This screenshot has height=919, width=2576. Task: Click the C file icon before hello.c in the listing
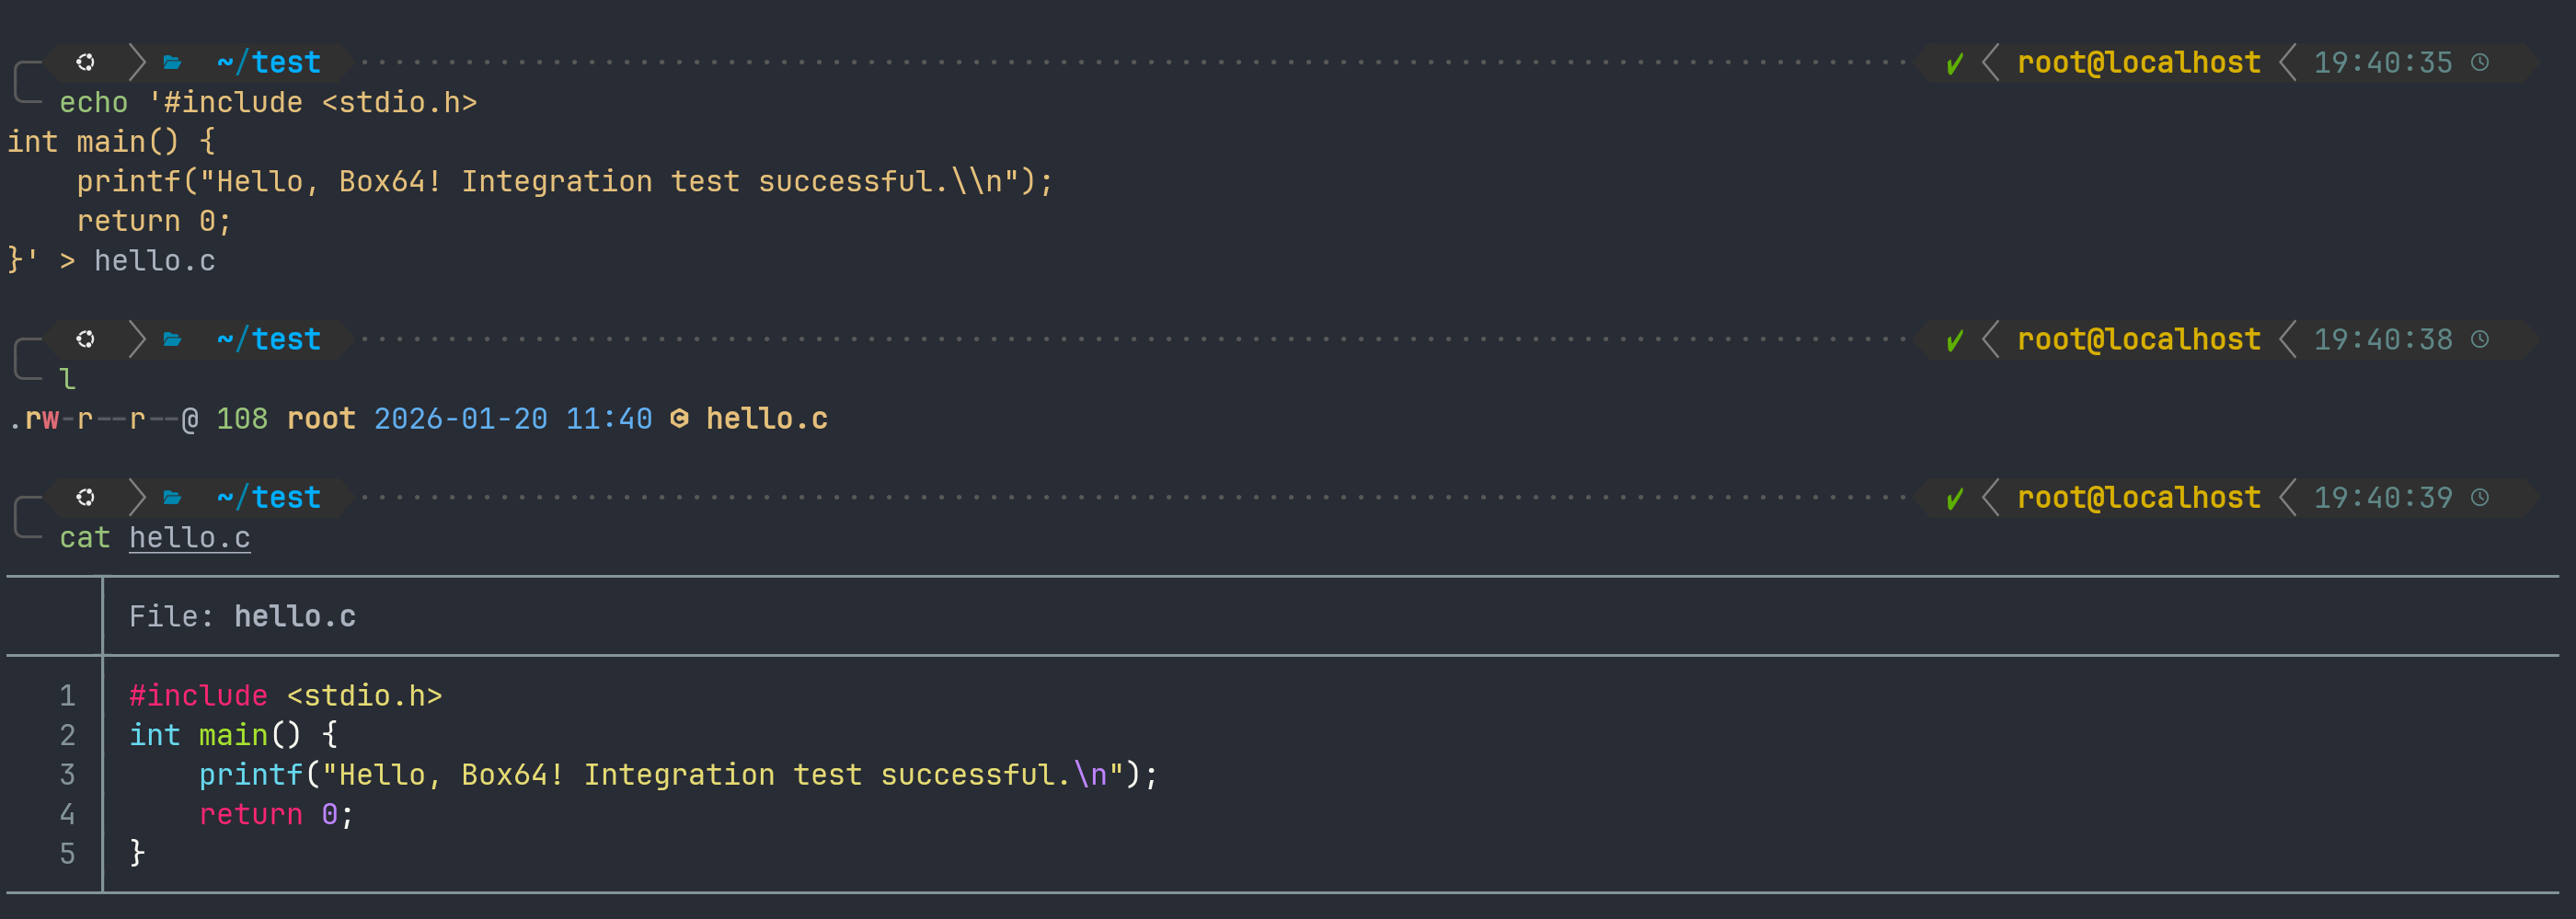(x=679, y=419)
